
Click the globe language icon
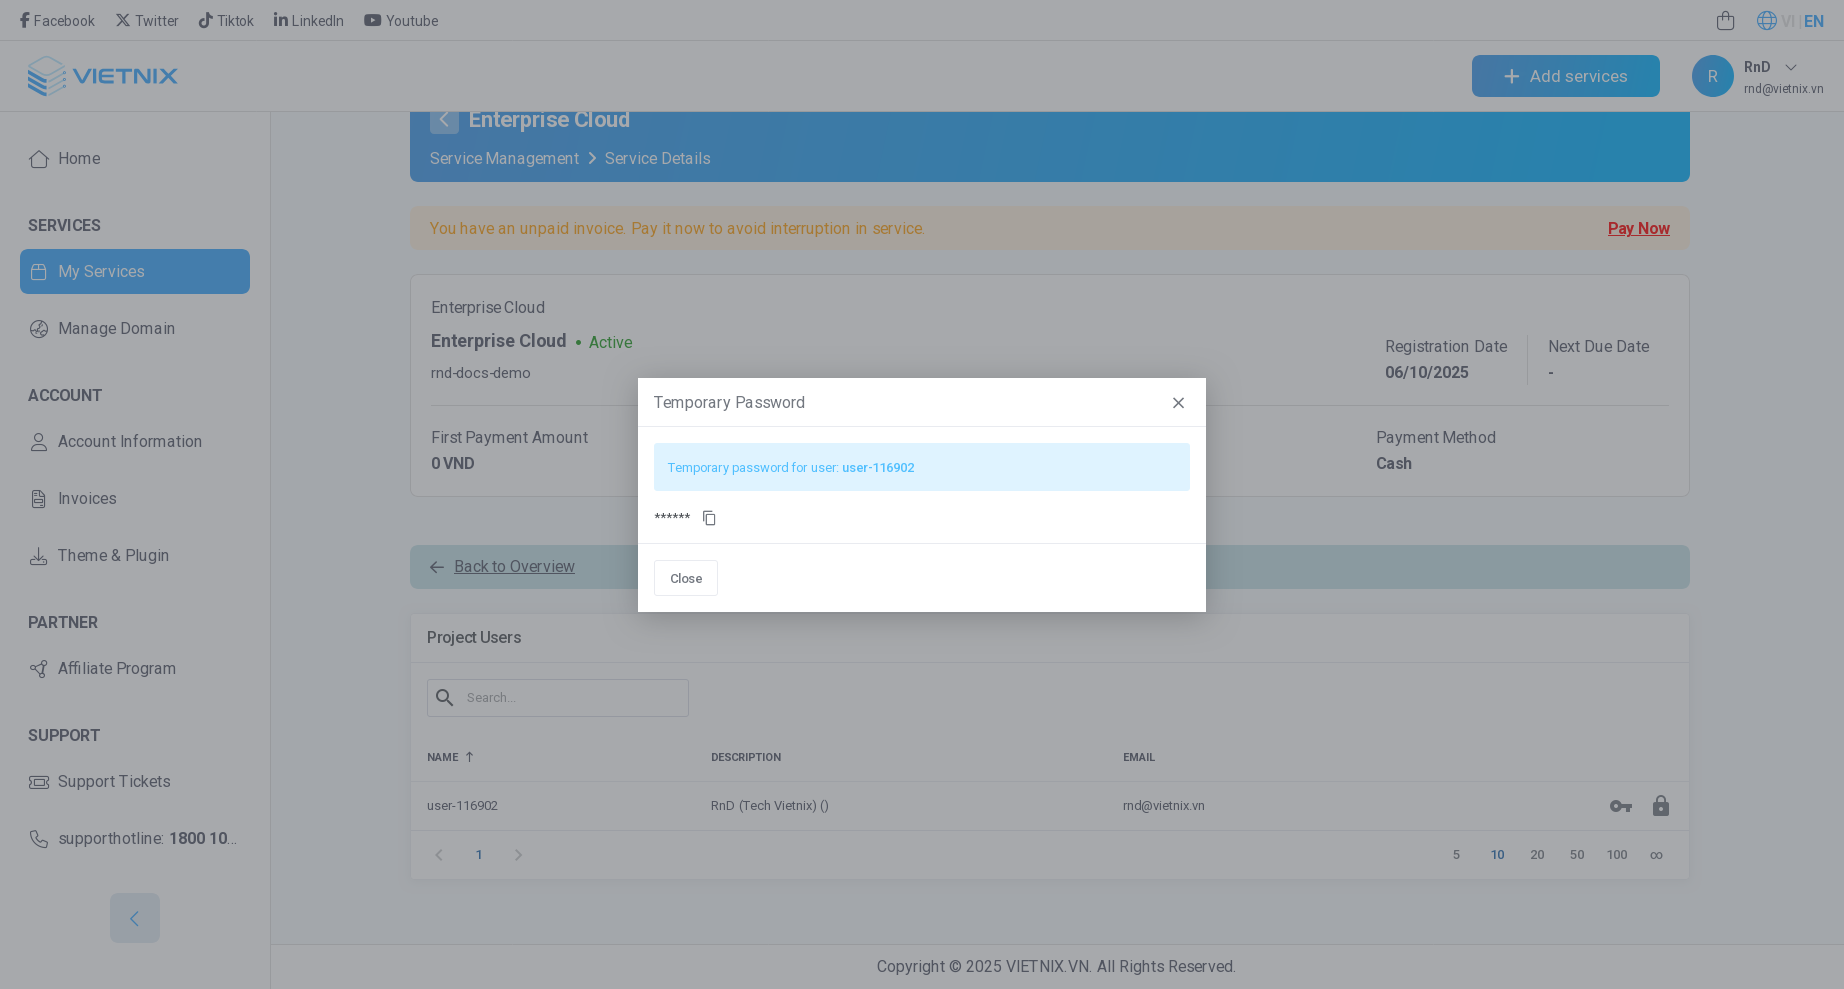click(1766, 21)
